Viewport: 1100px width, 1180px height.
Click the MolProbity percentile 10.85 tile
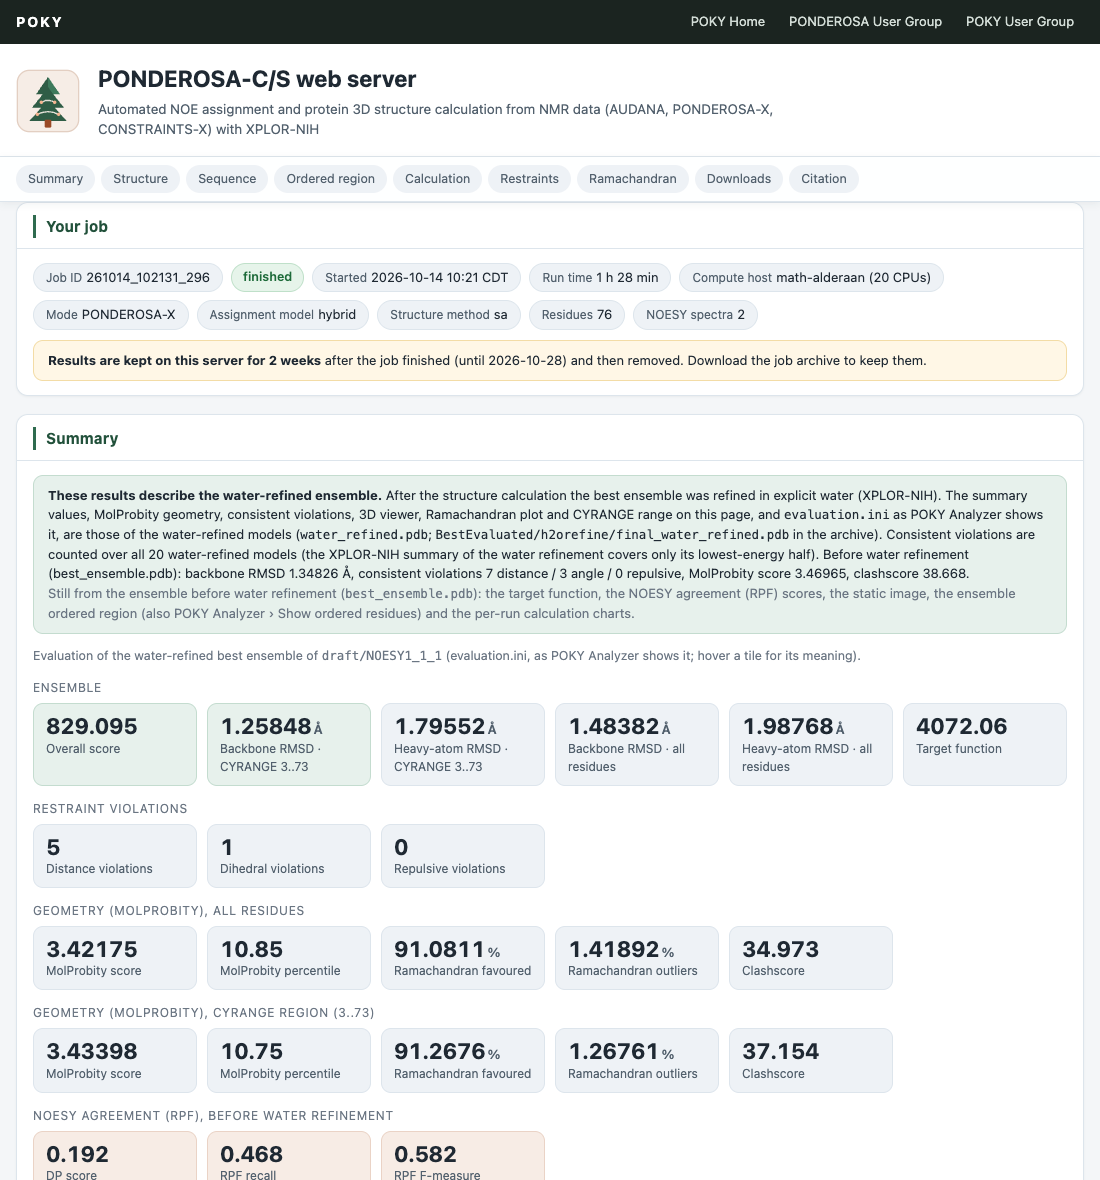coord(289,958)
